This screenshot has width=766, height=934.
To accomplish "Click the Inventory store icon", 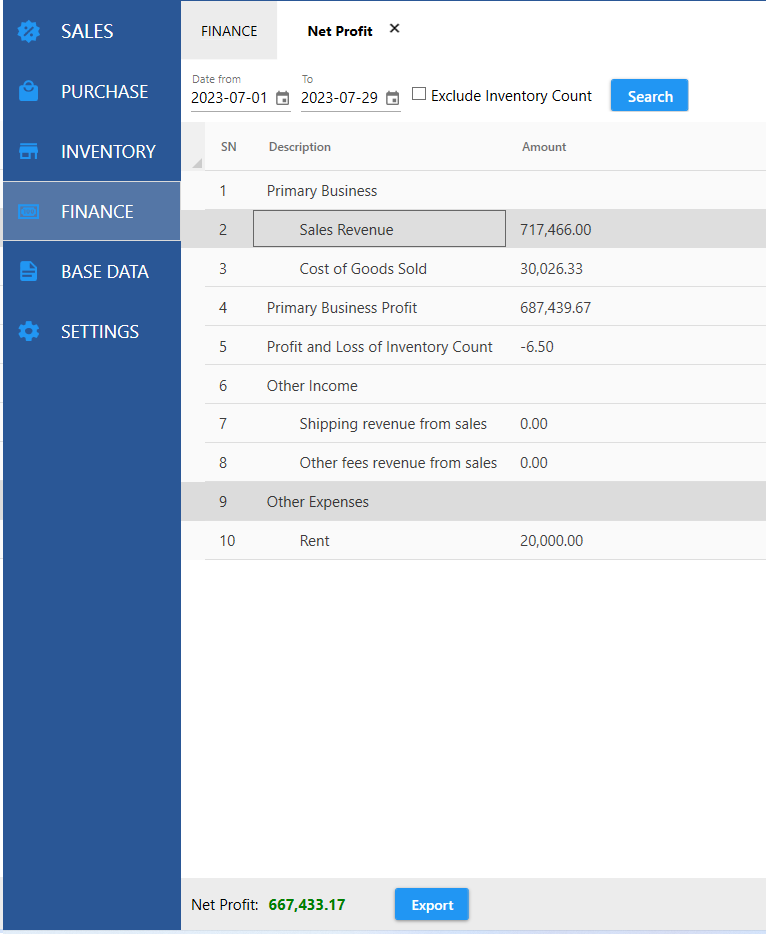I will coord(29,151).
